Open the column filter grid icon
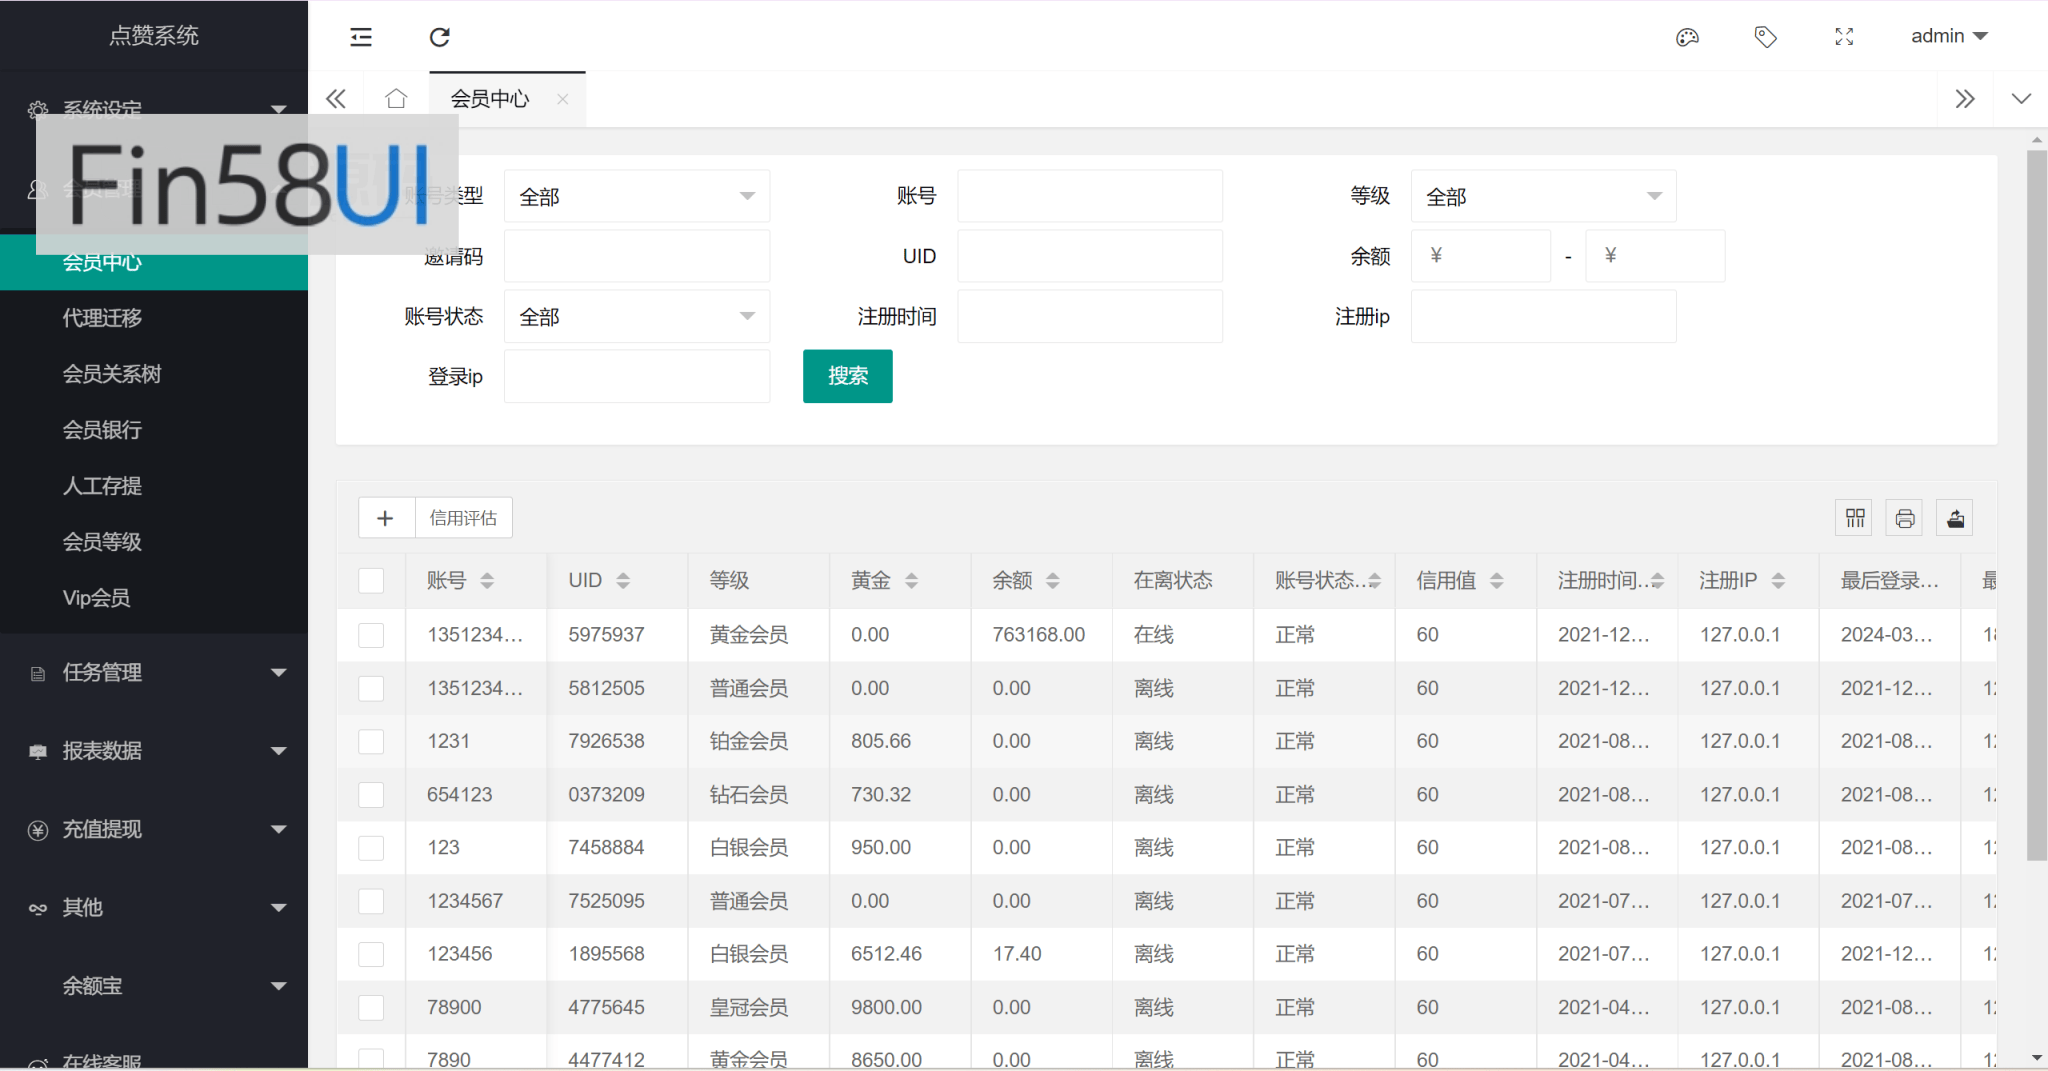Viewport: 2048px width, 1071px height. click(x=1855, y=518)
